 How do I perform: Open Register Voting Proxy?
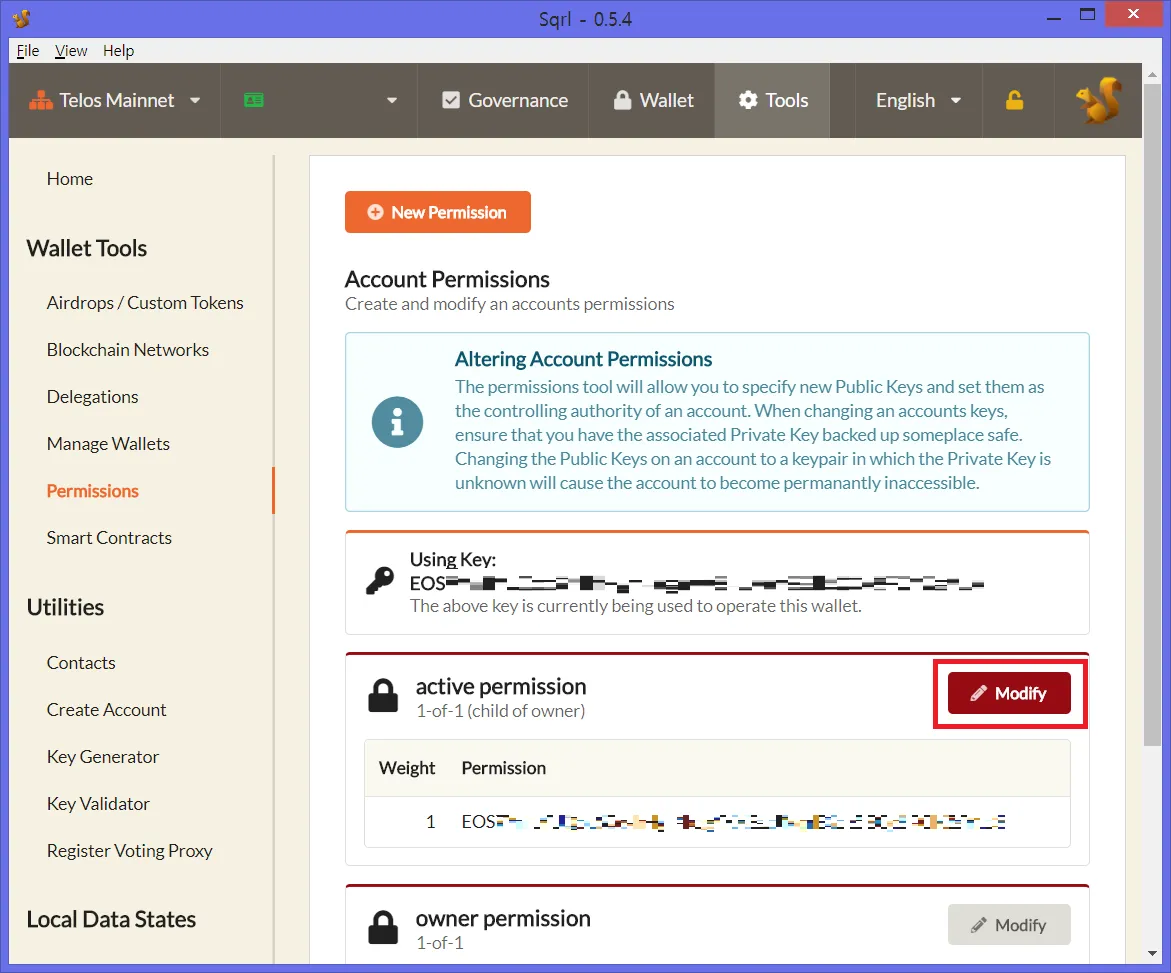(129, 851)
